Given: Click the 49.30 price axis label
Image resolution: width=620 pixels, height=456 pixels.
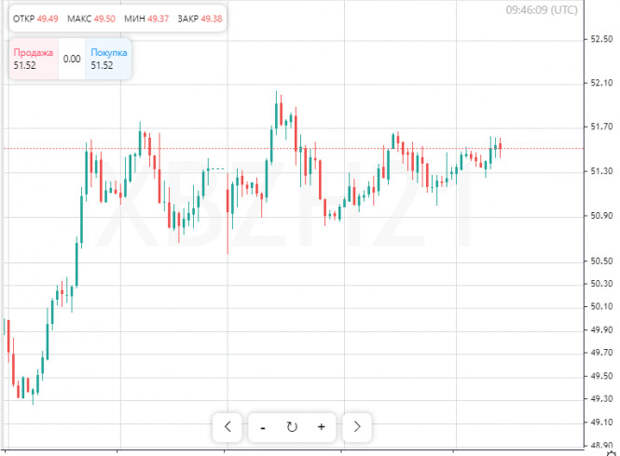Looking at the screenshot, I should coord(601,399).
